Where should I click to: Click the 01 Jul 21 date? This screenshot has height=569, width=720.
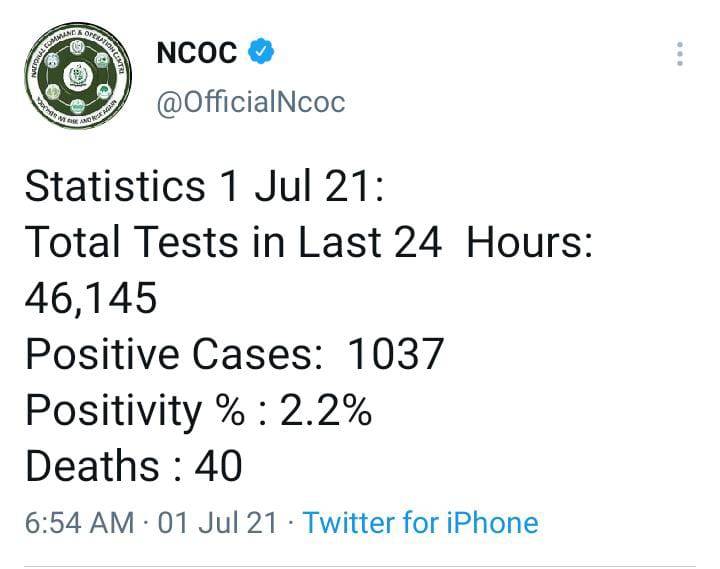218,523
